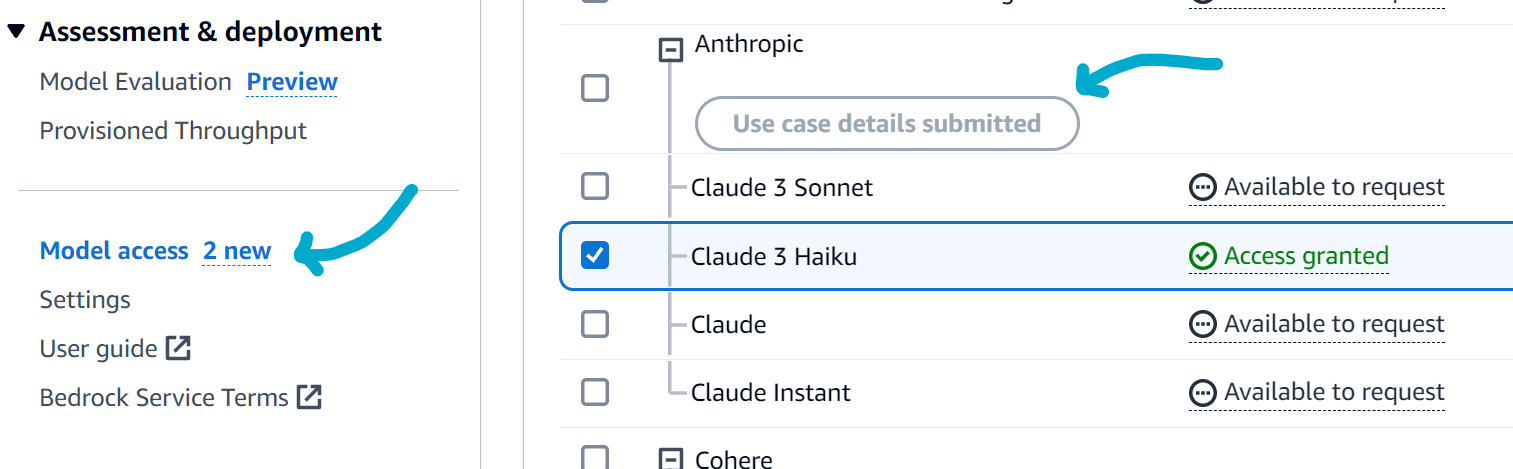
Task: Collapse the Assessment & deployment section
Action: [16, 32]
